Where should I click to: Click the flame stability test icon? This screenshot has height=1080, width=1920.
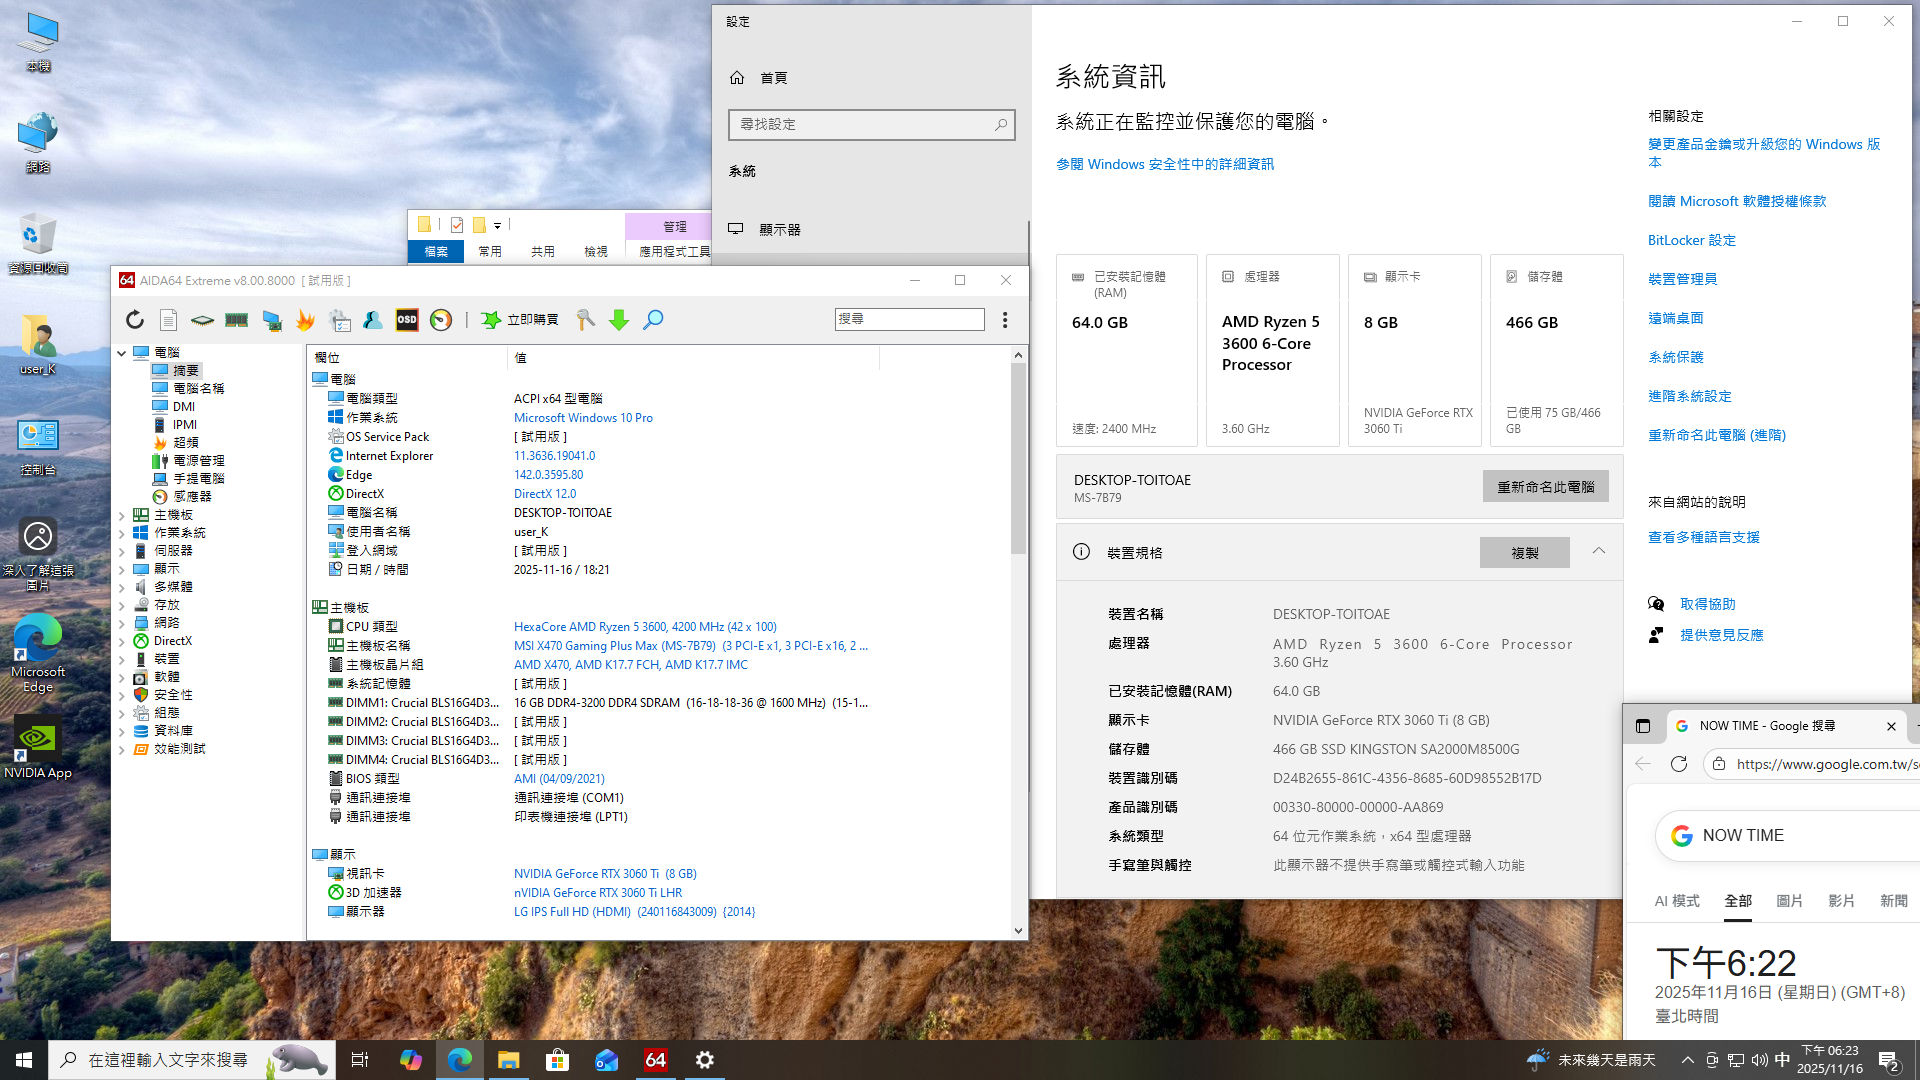[x=305, y=320]
